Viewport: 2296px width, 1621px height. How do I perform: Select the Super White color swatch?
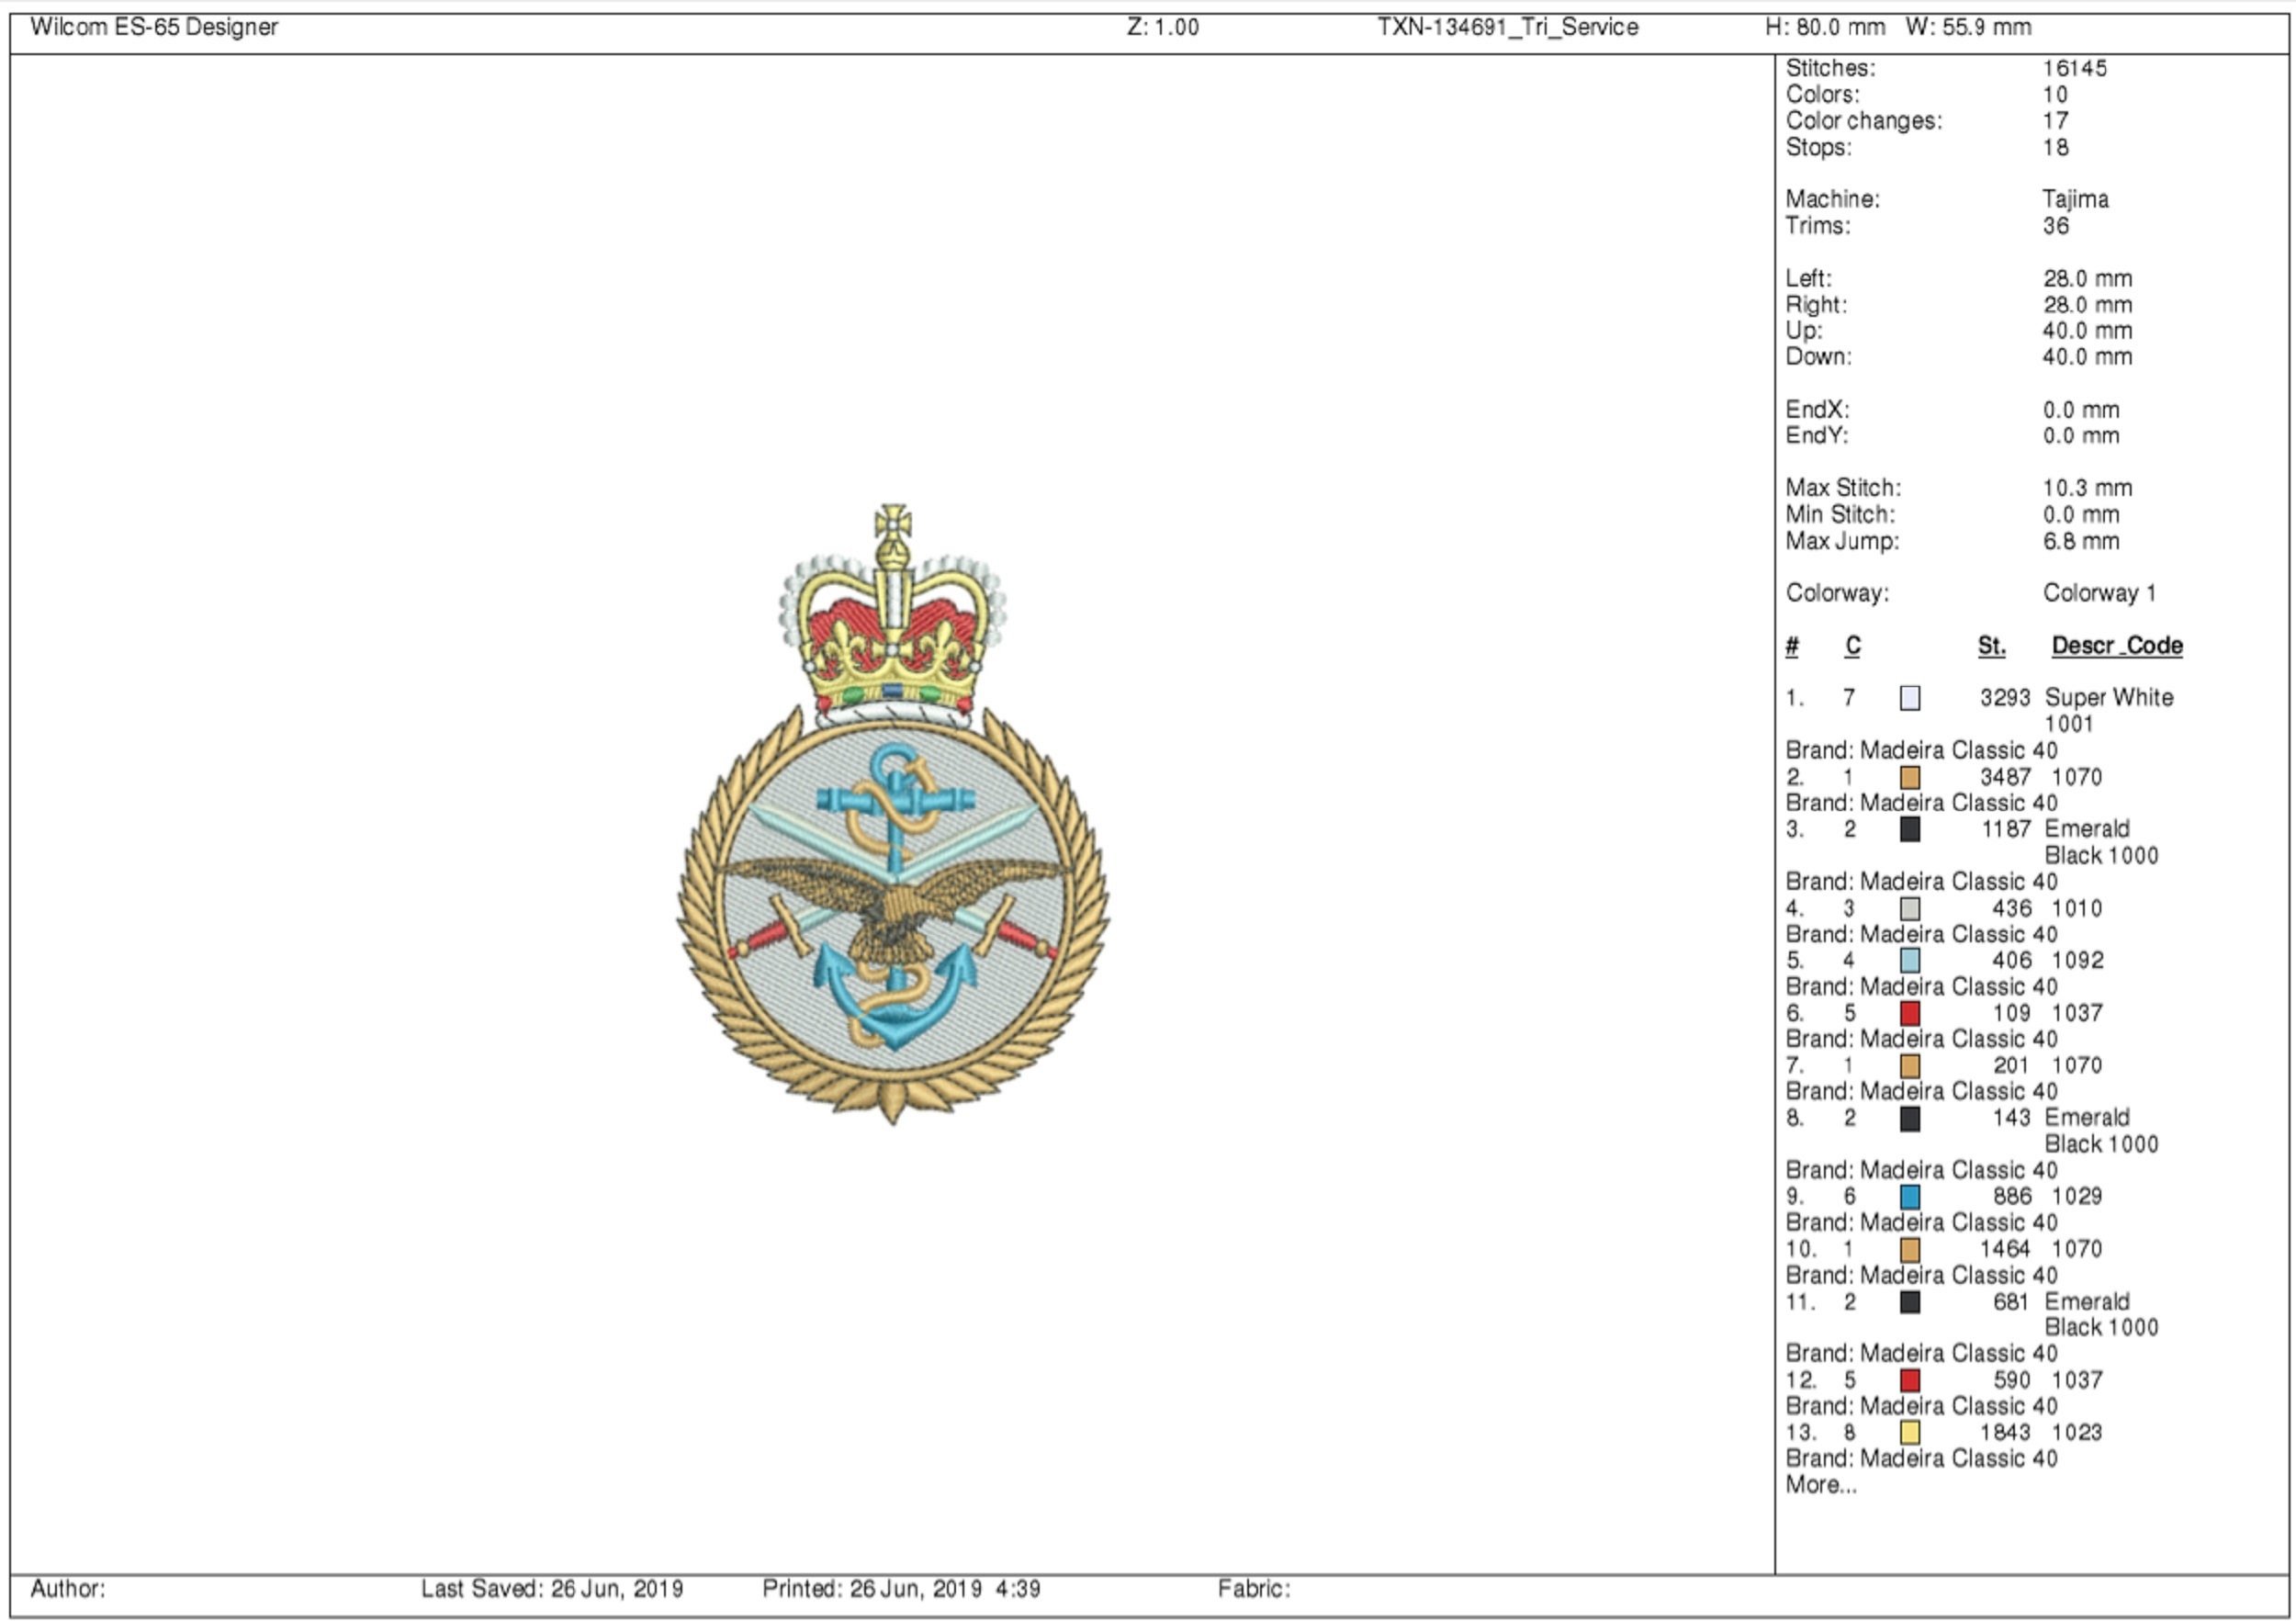tap(1911, 700)
